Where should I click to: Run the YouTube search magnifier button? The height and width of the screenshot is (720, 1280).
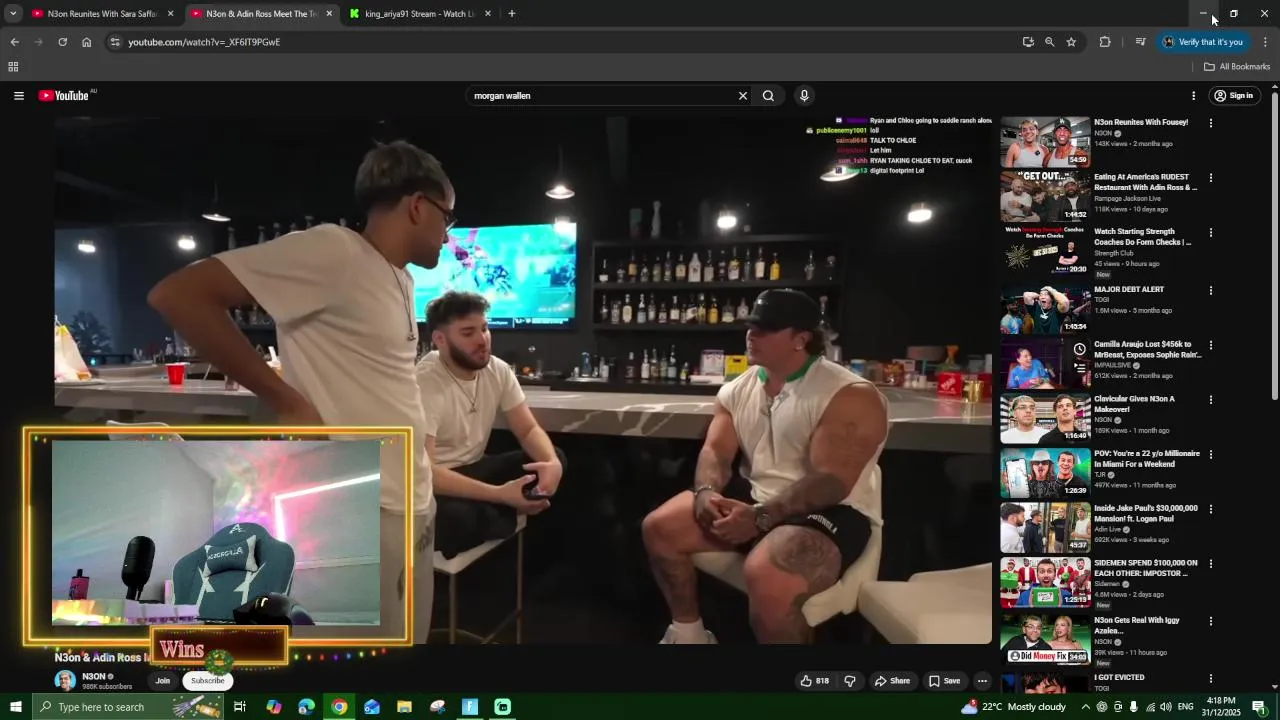click(x=768, y=96)
